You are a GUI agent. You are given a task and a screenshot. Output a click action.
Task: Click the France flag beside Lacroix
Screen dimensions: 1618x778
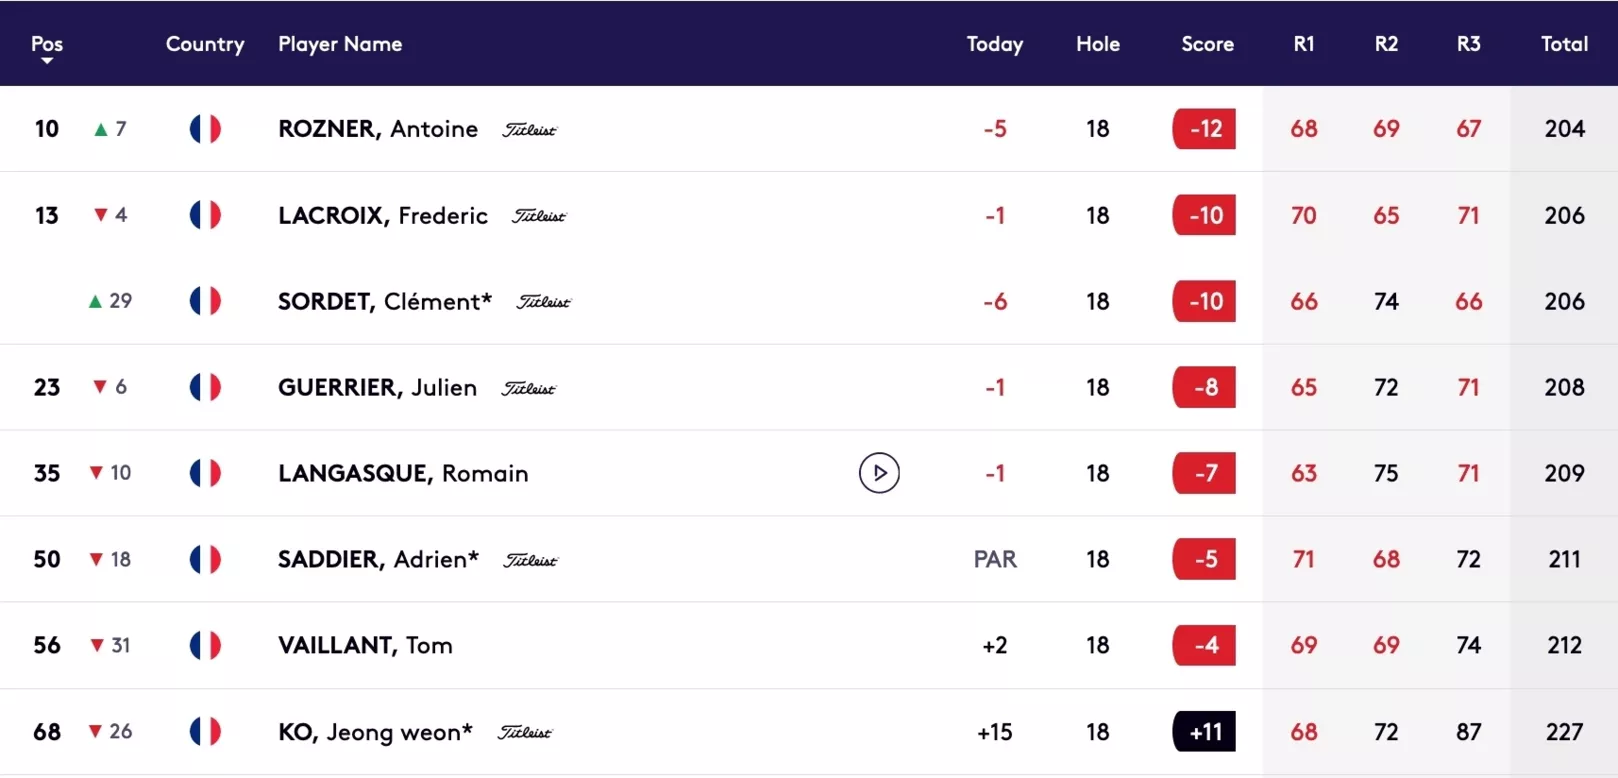205,215
